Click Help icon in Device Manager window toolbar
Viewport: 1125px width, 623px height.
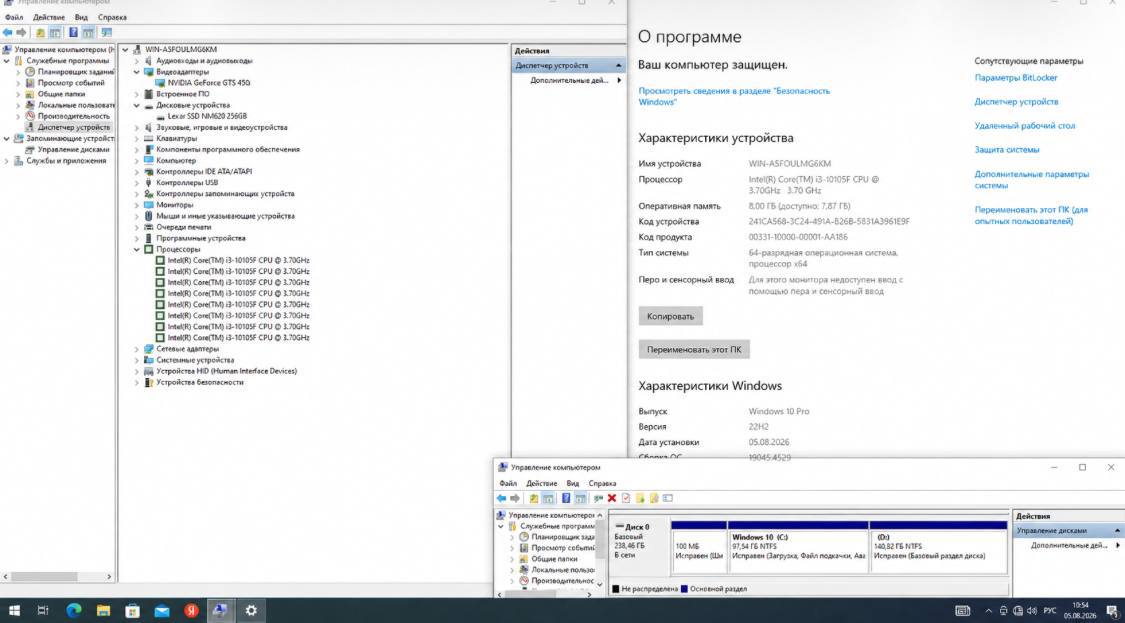pyautogui.click(x=73, y=32)
